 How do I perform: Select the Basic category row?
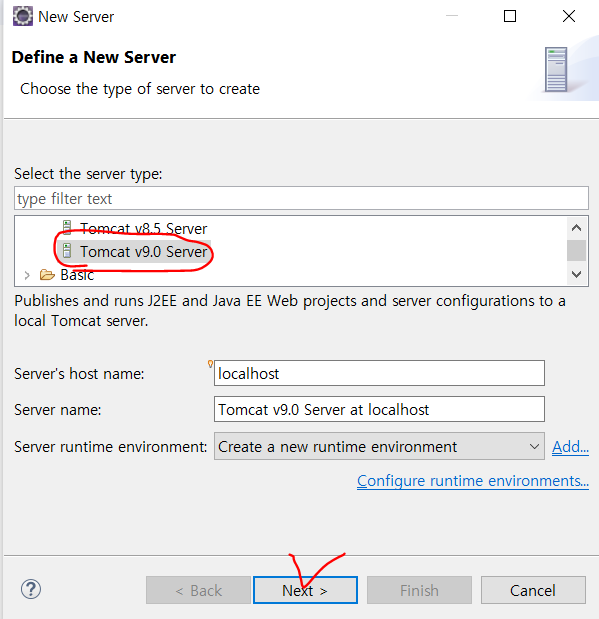pyautogui.click(x=77, y=275)
